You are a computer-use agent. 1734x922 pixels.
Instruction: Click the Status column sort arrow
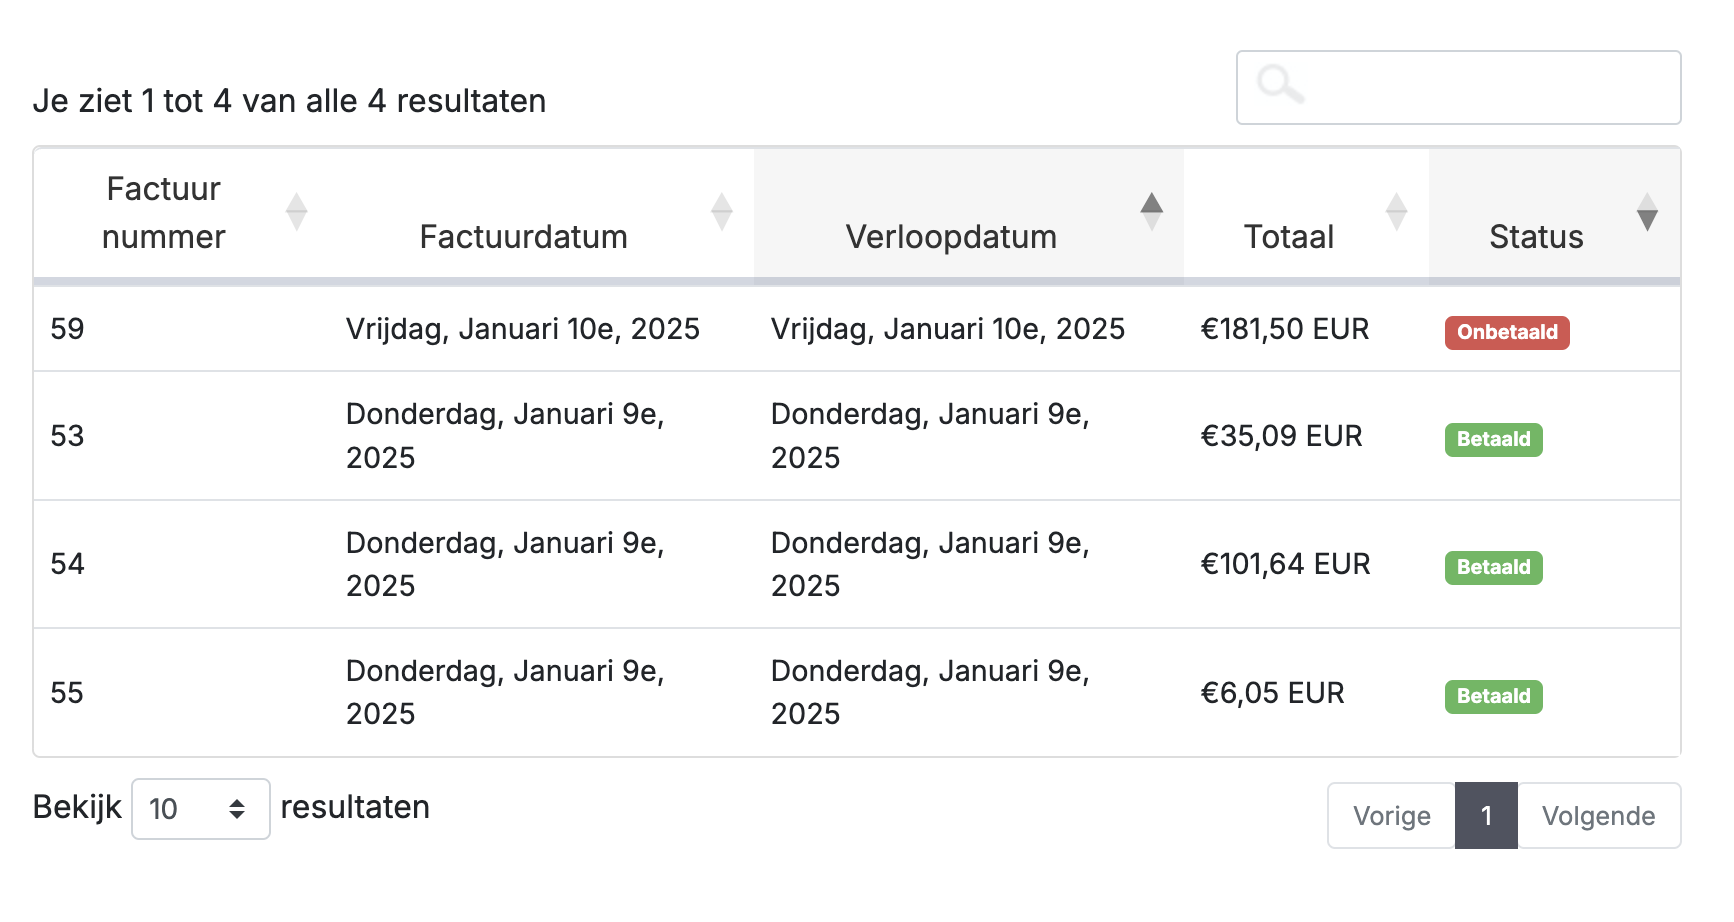pos(1647,212)
